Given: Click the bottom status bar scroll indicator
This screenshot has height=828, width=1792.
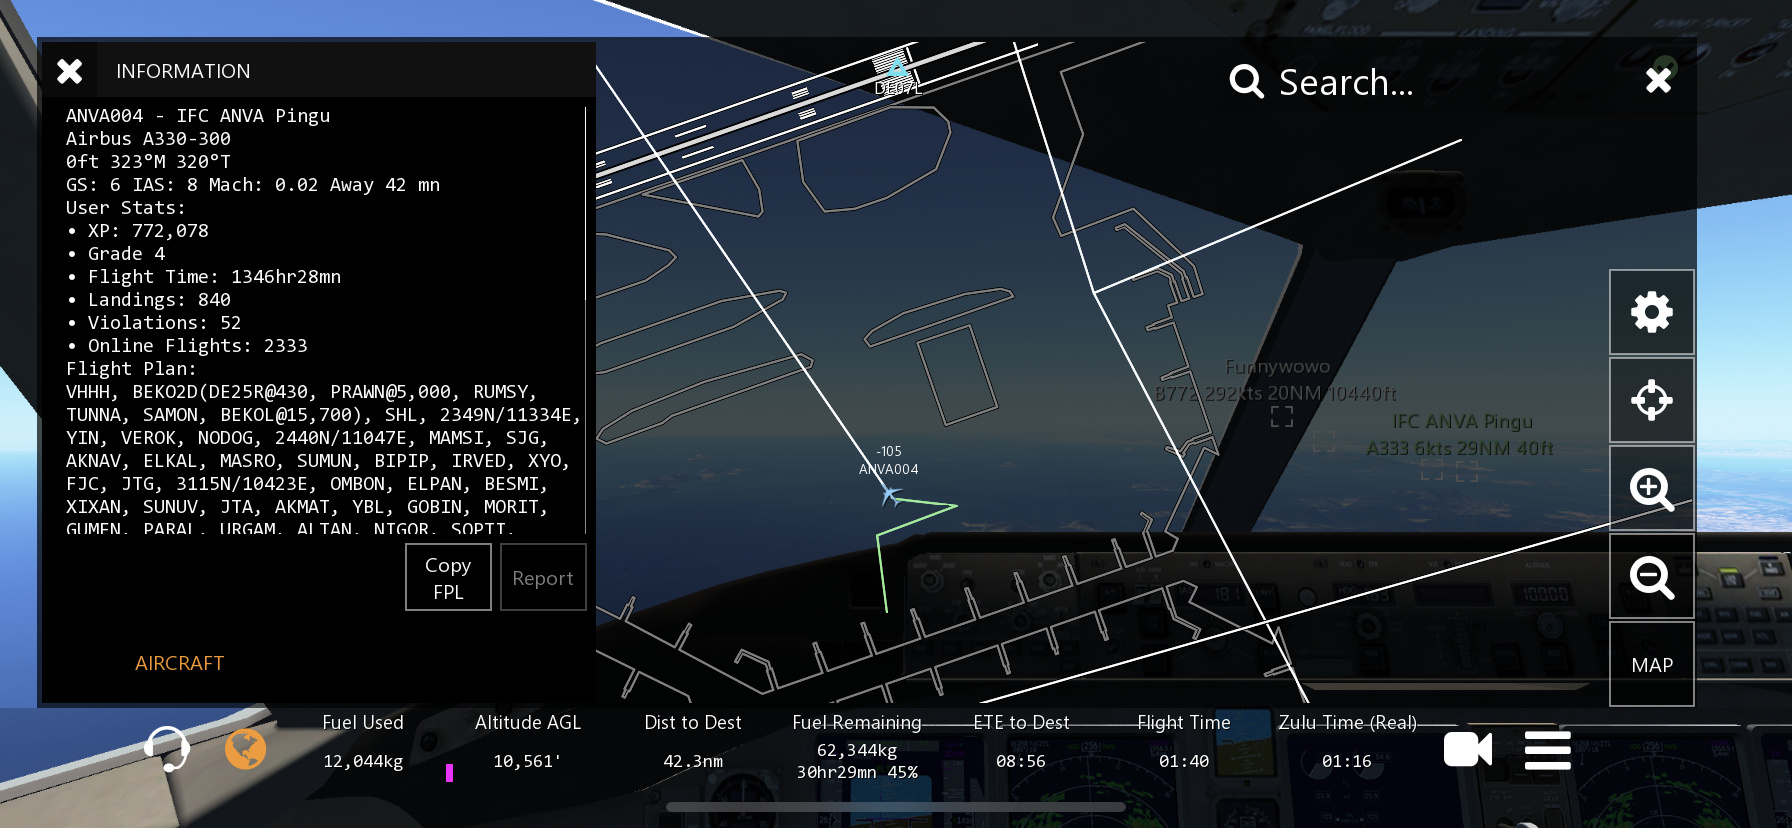Looking at the screenshot, I should tap(896, 807).
